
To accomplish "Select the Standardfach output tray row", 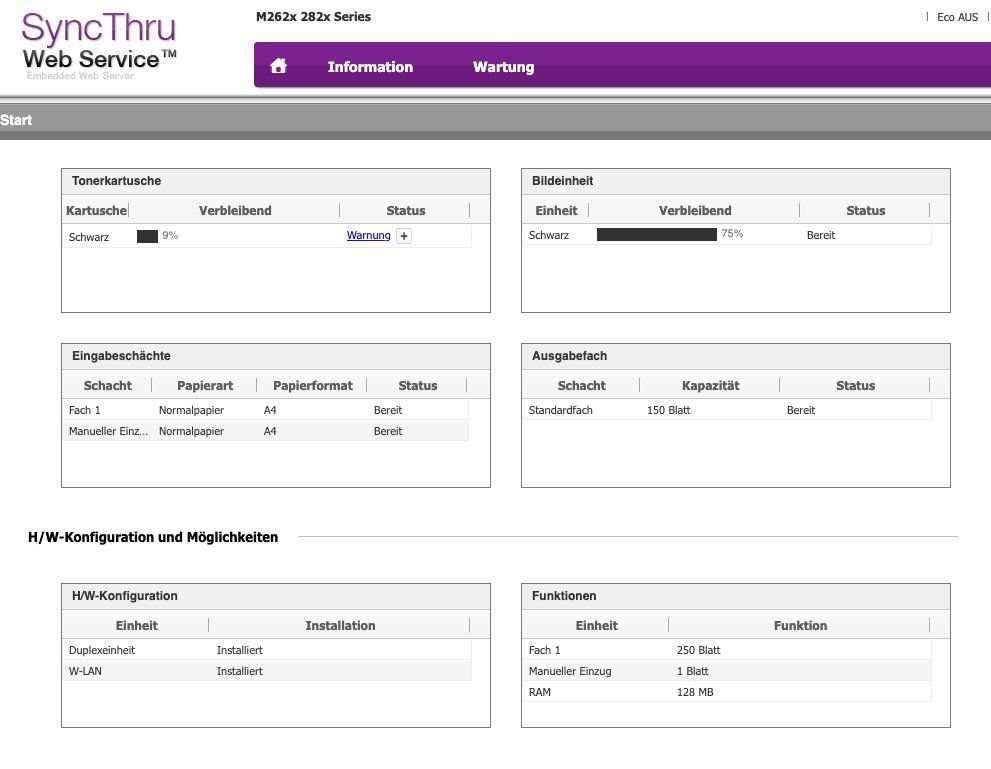I will [727, 410].
